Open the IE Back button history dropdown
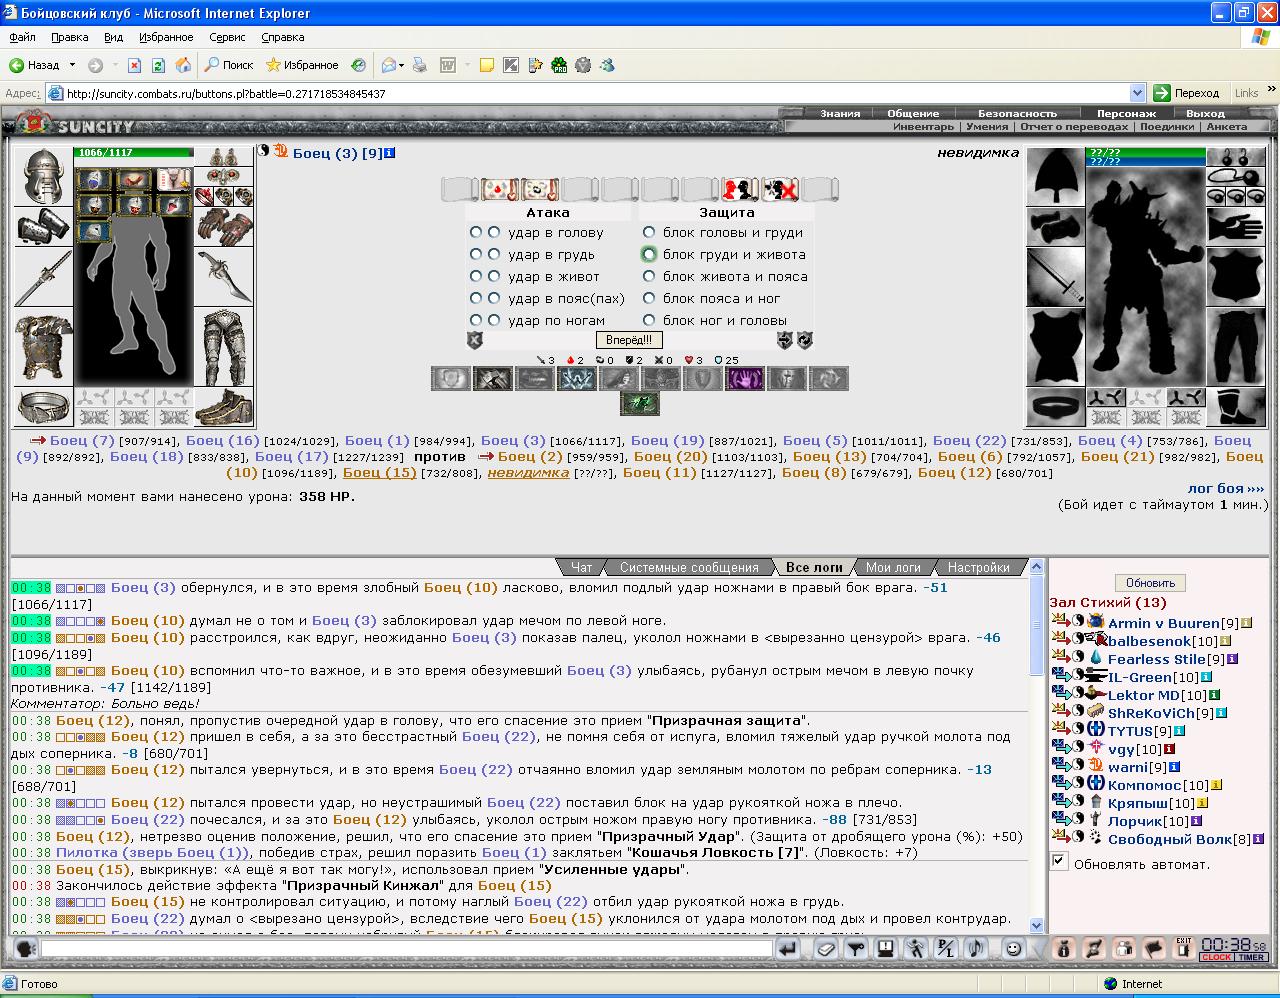 pos(72,65)
